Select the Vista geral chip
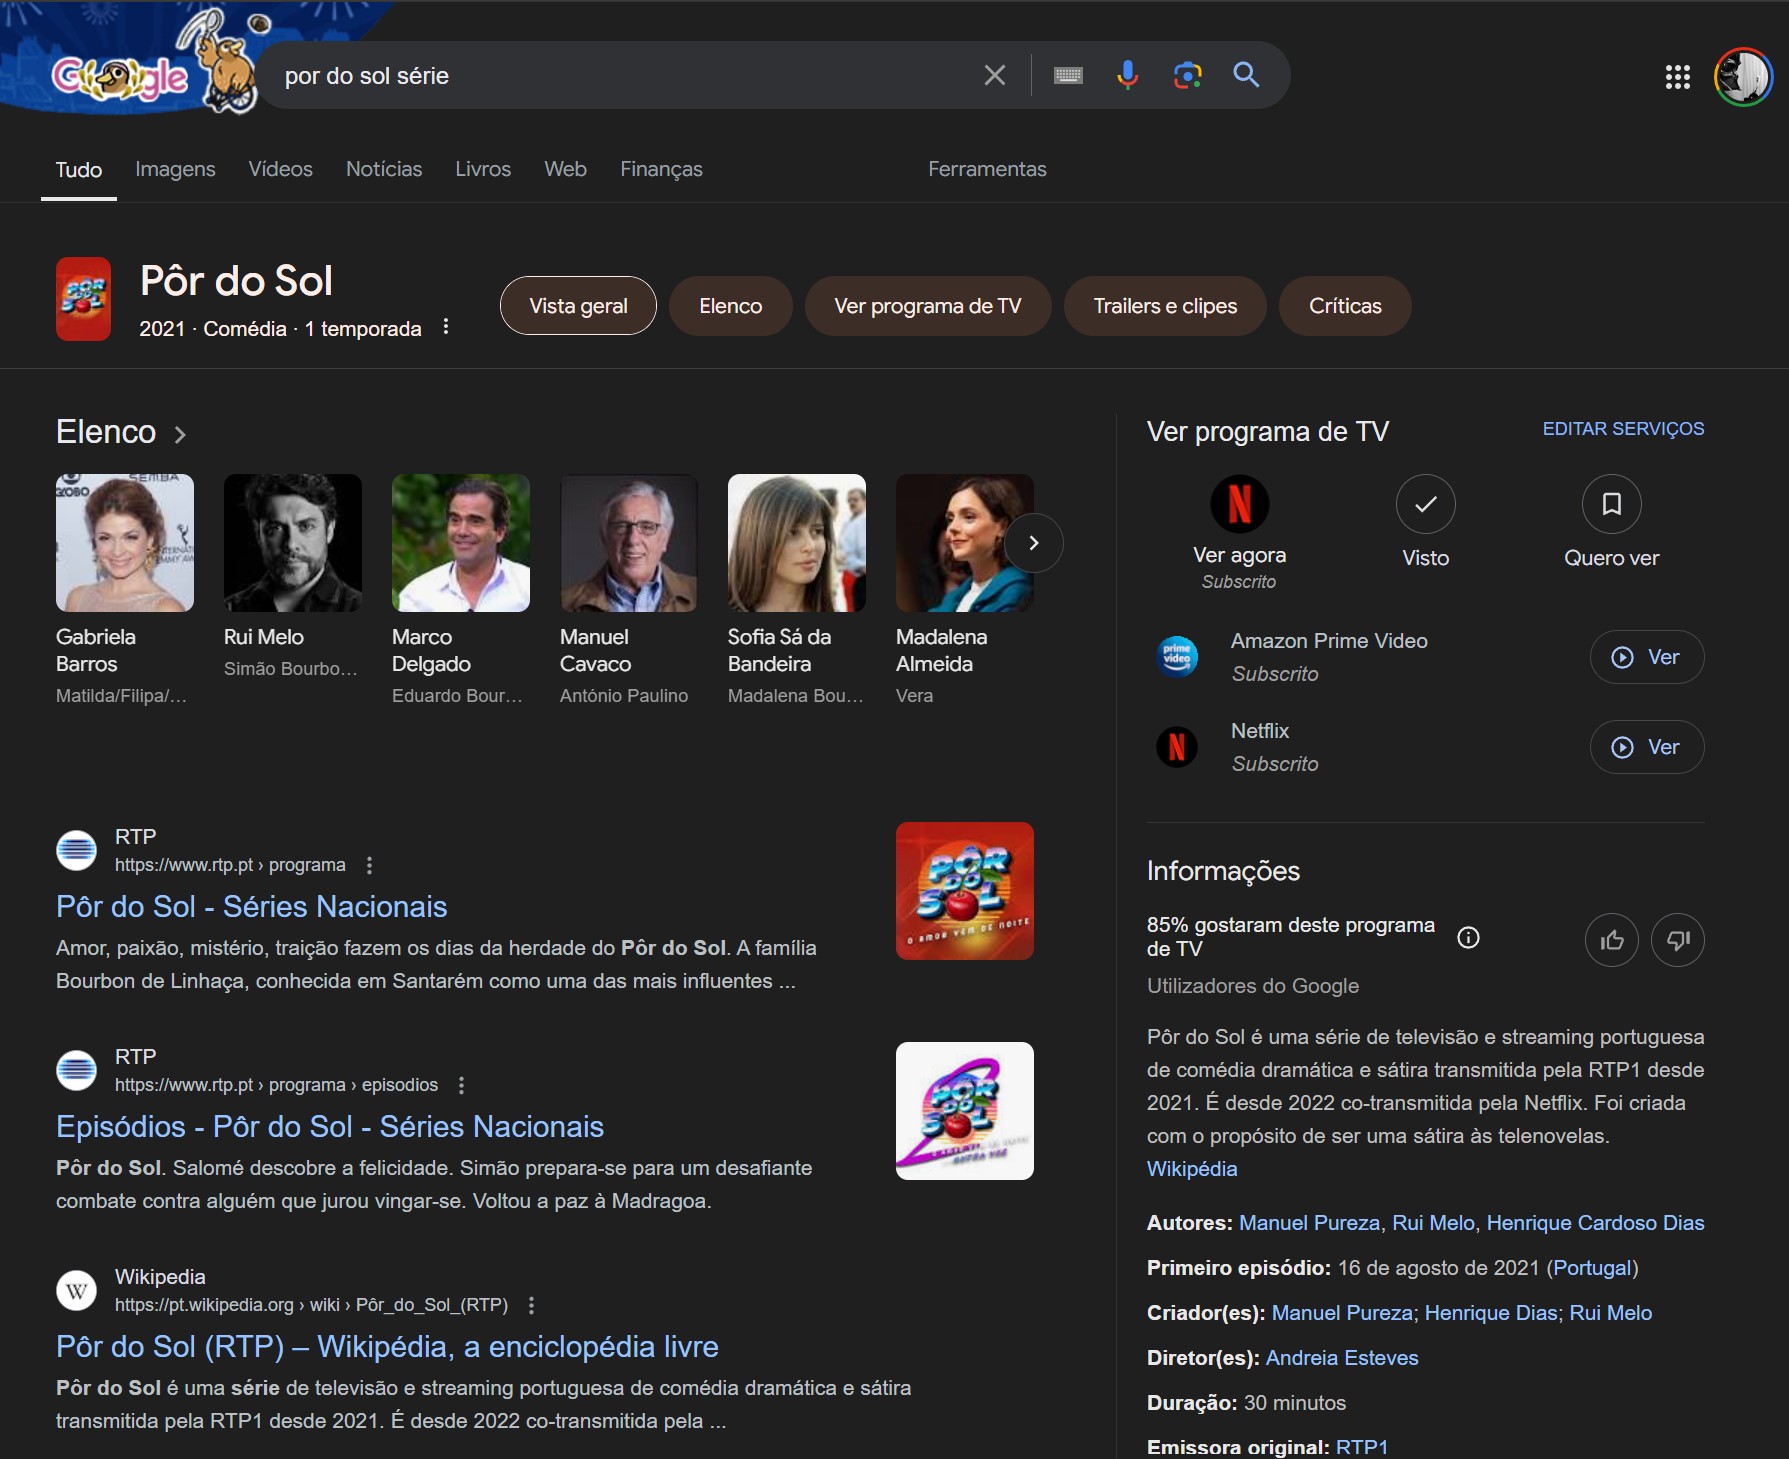1789x1459 pixels. point(578,306)
